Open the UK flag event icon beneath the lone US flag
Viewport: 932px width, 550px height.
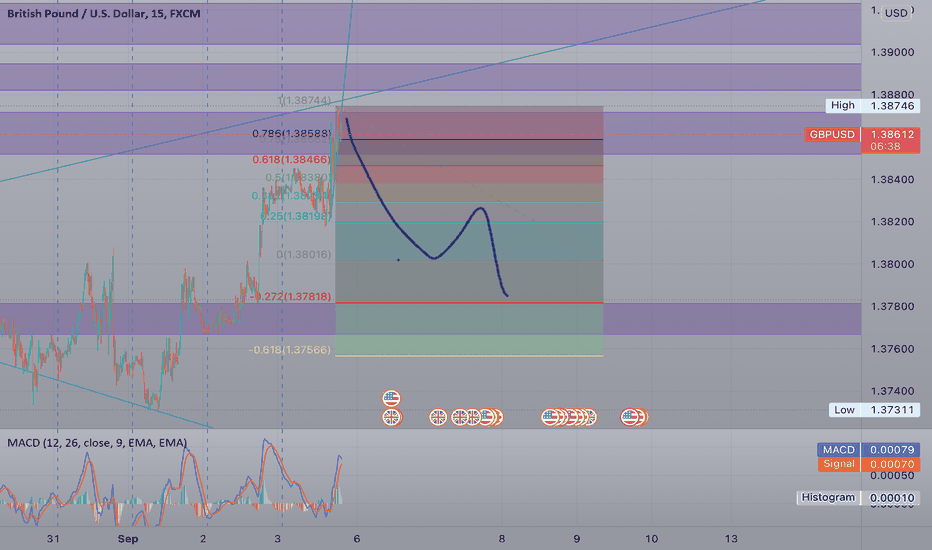[x=391, y=417]
